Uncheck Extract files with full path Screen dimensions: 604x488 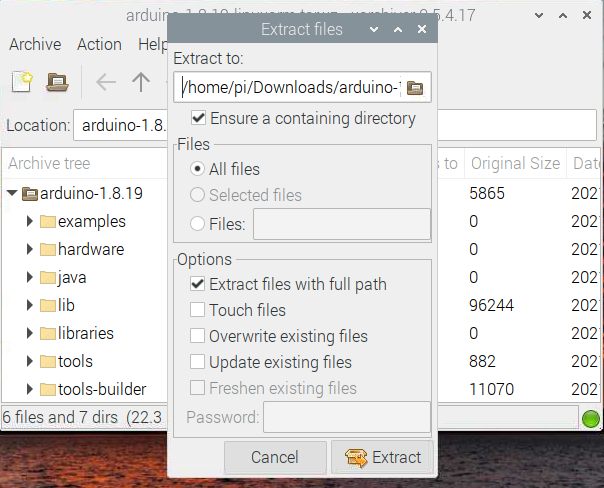(x=197, y=284)
